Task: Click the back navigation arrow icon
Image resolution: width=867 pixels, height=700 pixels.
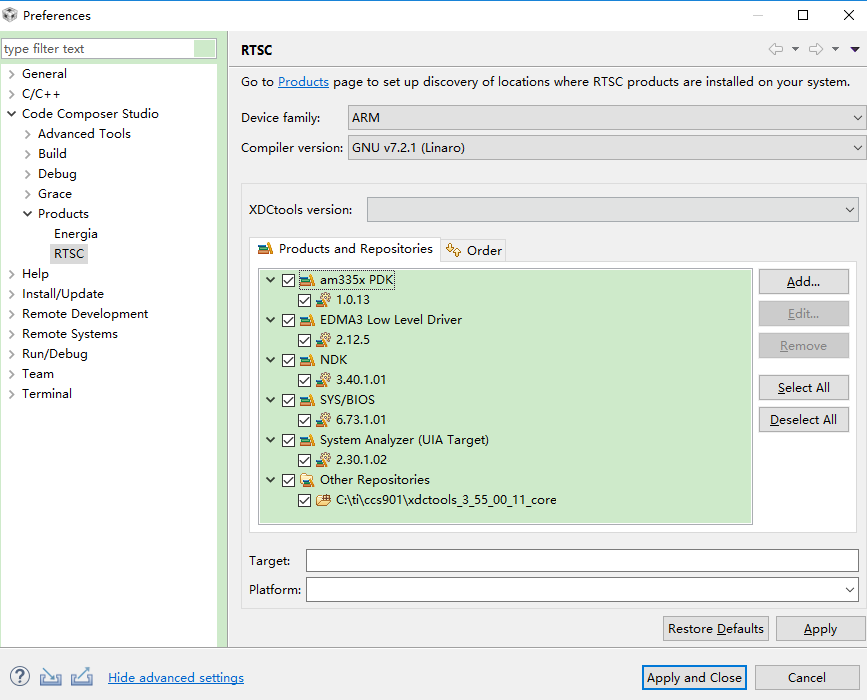Action: tap(776, 49)
